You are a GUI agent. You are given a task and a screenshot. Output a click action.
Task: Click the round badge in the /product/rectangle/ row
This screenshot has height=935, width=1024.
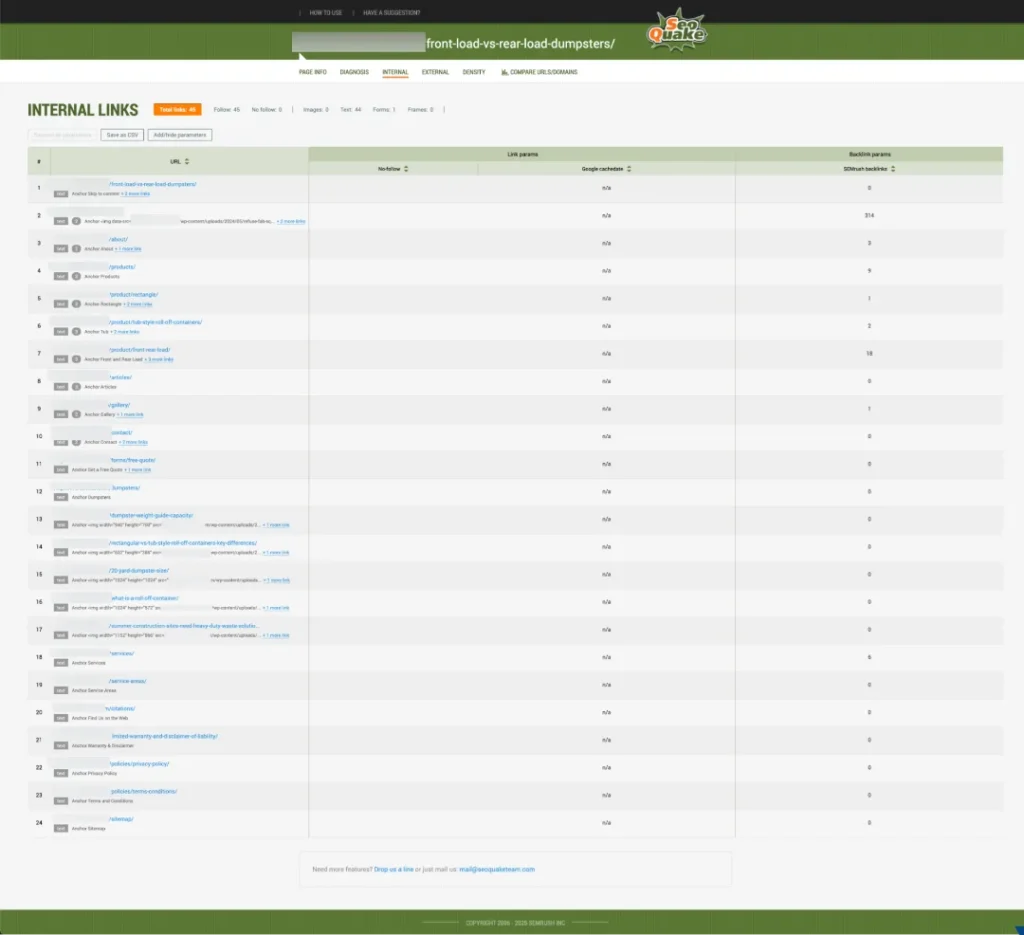point(76,304)
